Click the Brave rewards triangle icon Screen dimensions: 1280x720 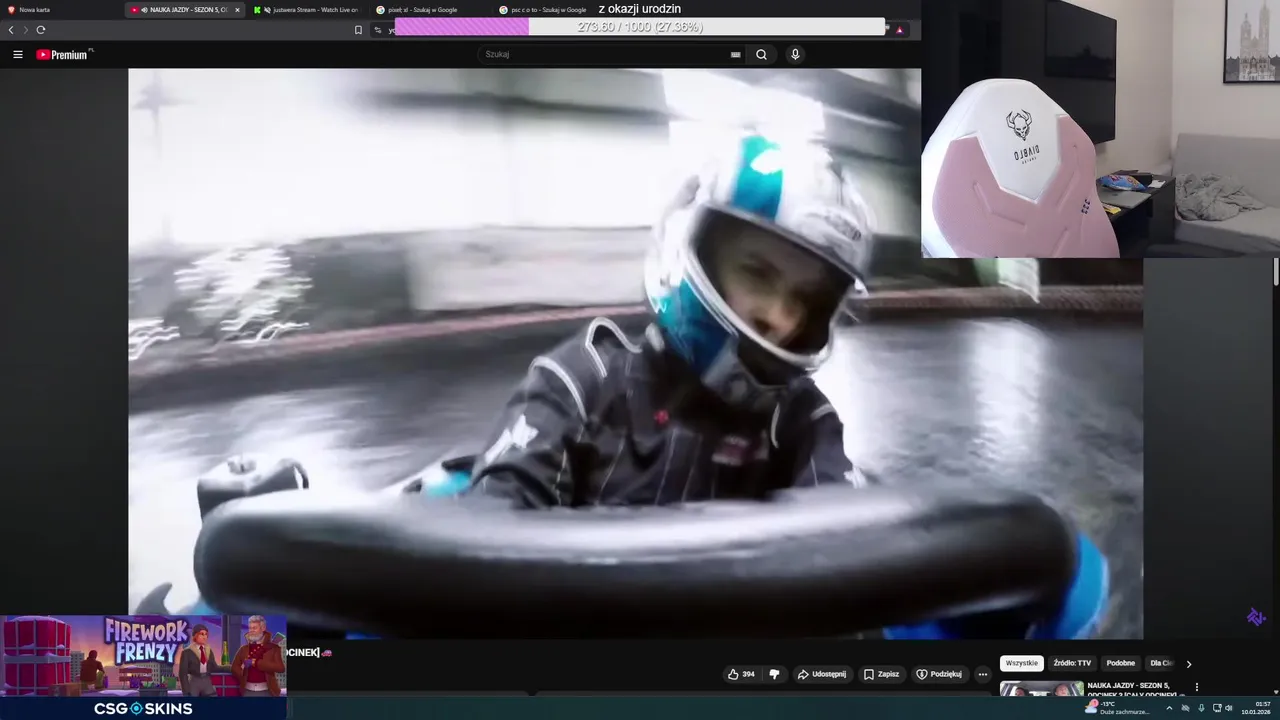point(900,30)
